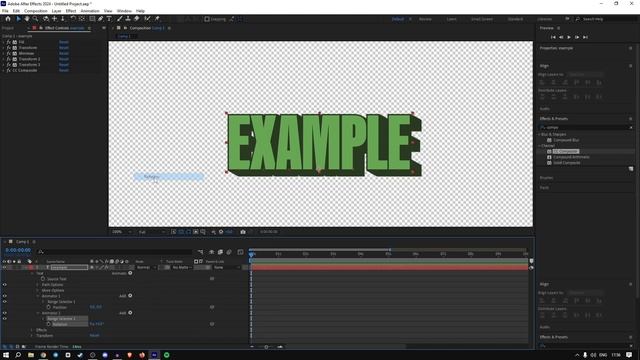This screenshot has width=640, height=360.
Task: Enable motion blur timeline switch
Action: point(229,252)
